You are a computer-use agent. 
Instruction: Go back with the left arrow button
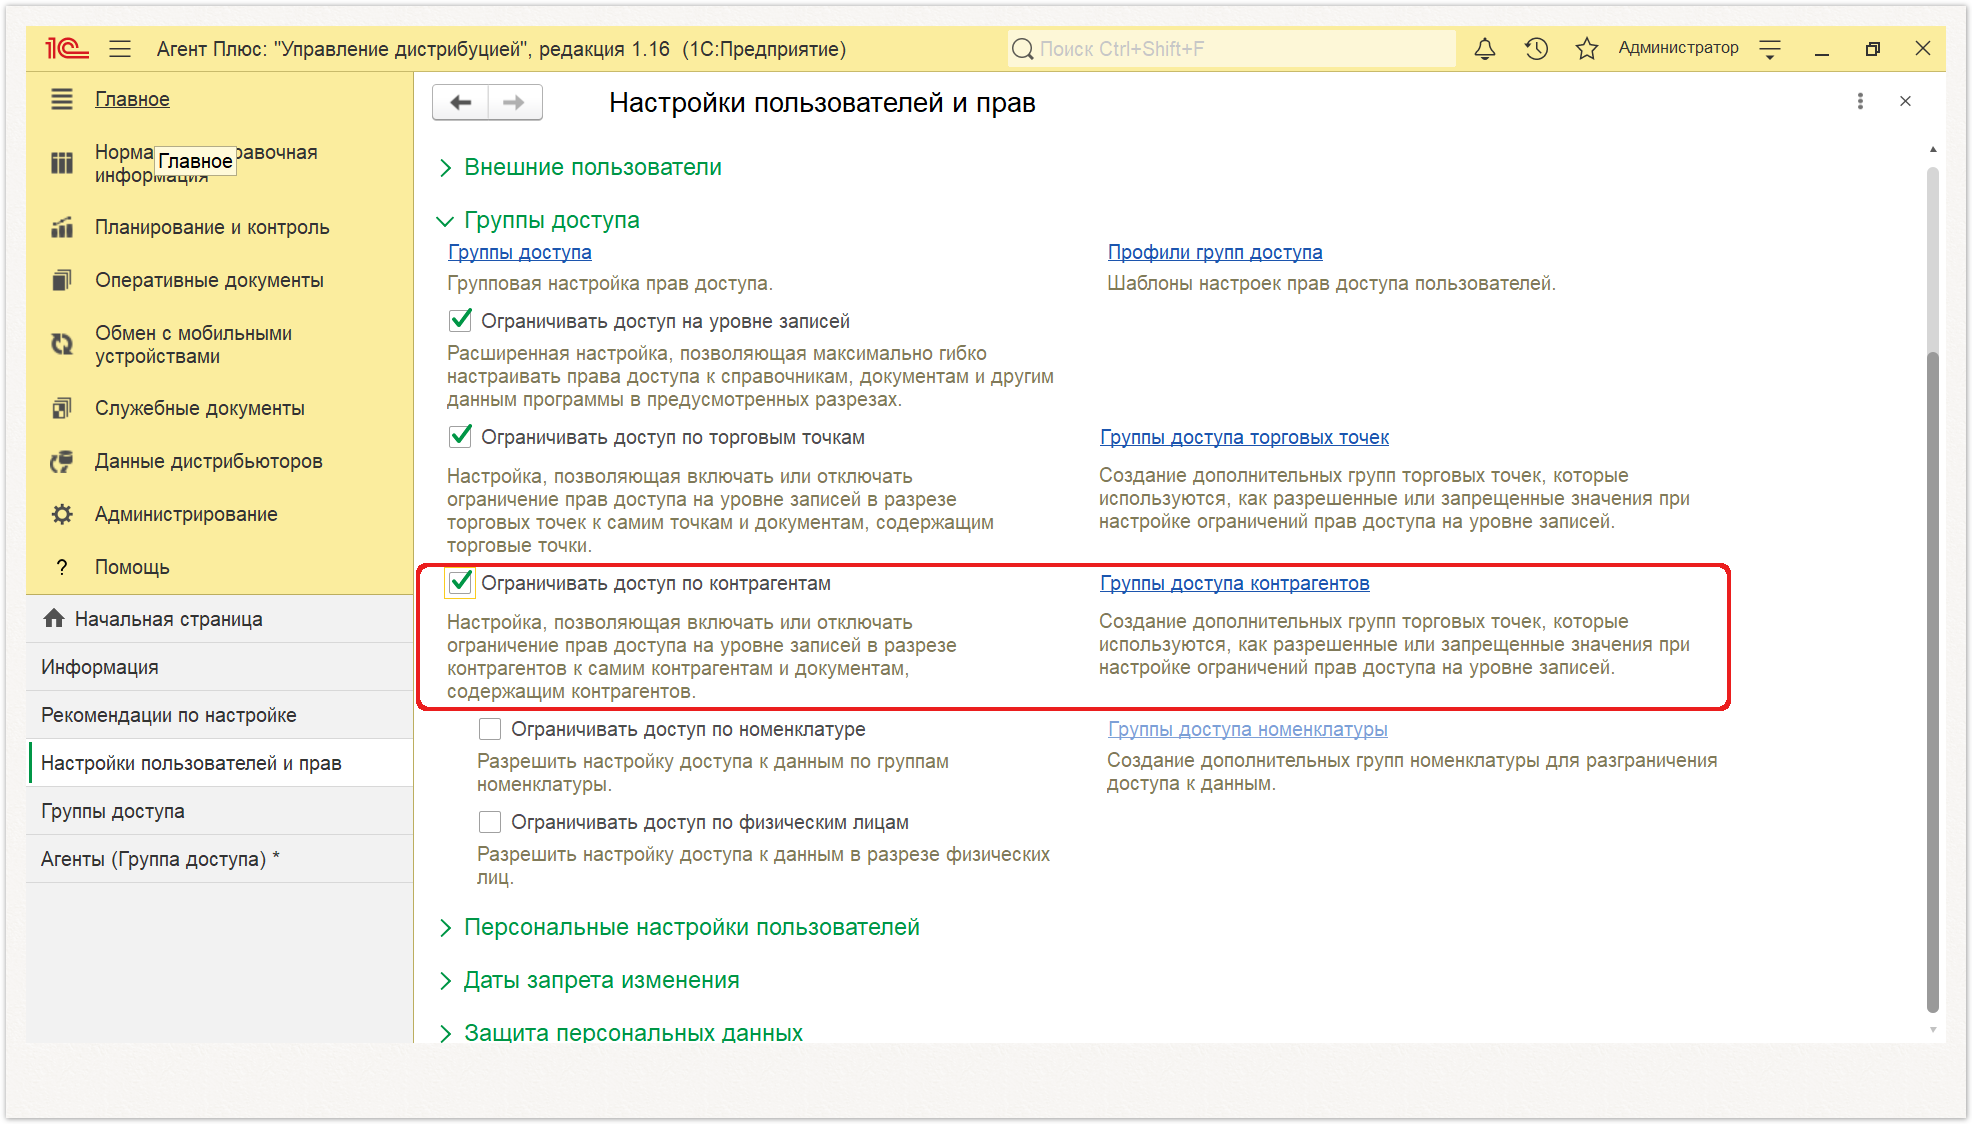[460, 102]
